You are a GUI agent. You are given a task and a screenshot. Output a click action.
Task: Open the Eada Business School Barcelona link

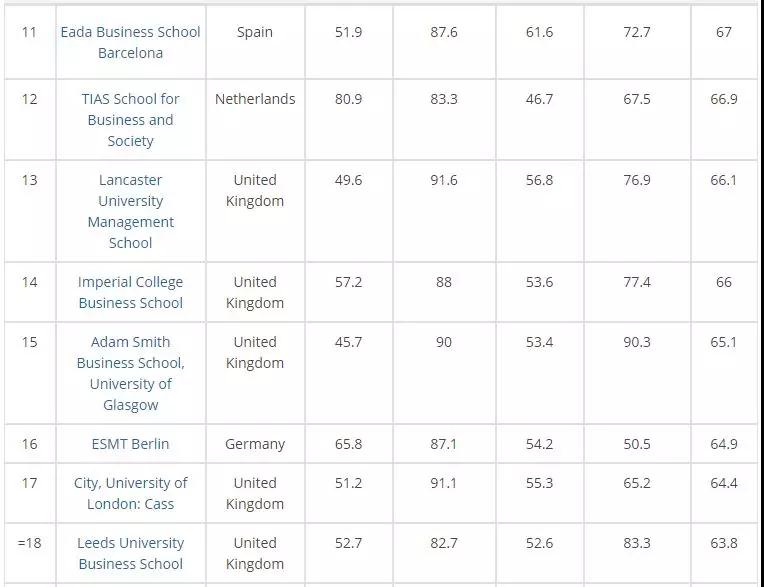click(130, 42)
